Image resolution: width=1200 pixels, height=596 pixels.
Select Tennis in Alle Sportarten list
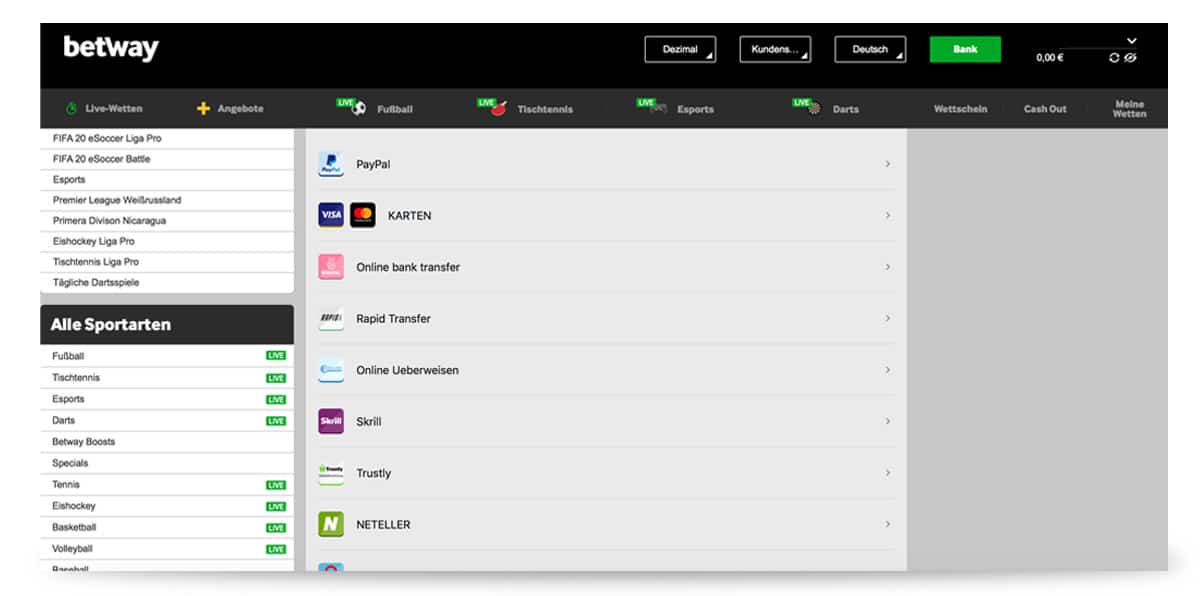pyautogui.click(x=66, y=484)
